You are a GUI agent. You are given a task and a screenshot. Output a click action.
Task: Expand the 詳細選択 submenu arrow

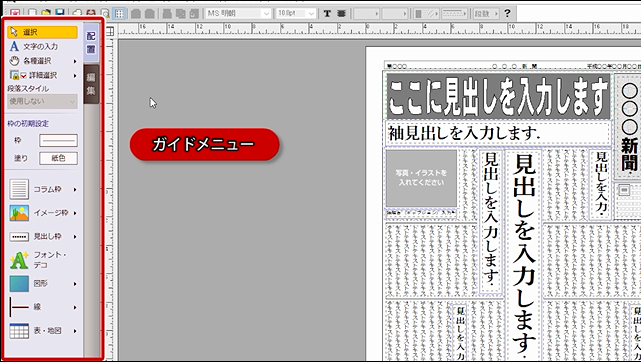point(75,76)
